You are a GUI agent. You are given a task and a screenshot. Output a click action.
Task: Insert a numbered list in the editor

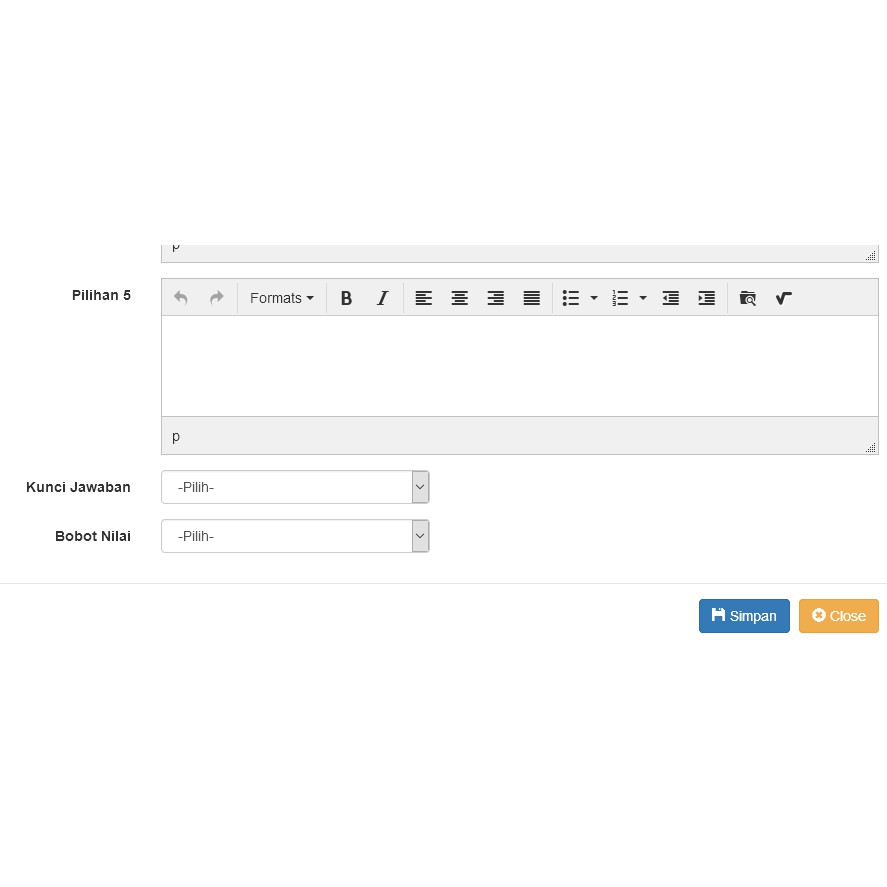(620, 298)
